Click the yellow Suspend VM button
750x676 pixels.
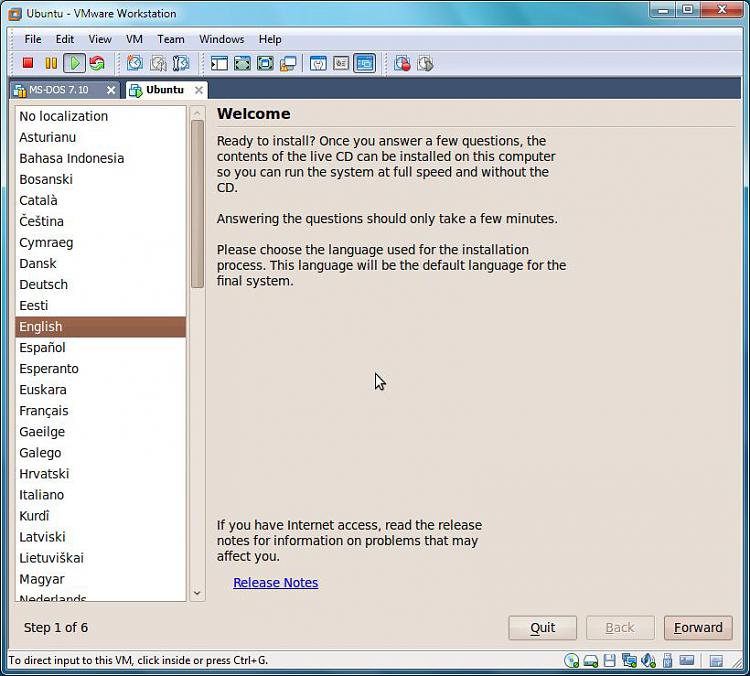pyautogui.click(x=51, y=63)
